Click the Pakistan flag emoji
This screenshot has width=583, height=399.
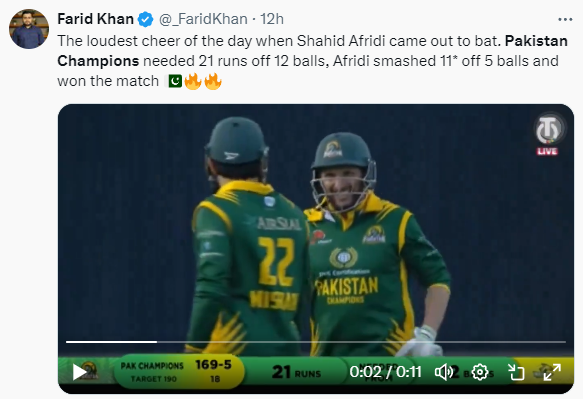point(175,81)
